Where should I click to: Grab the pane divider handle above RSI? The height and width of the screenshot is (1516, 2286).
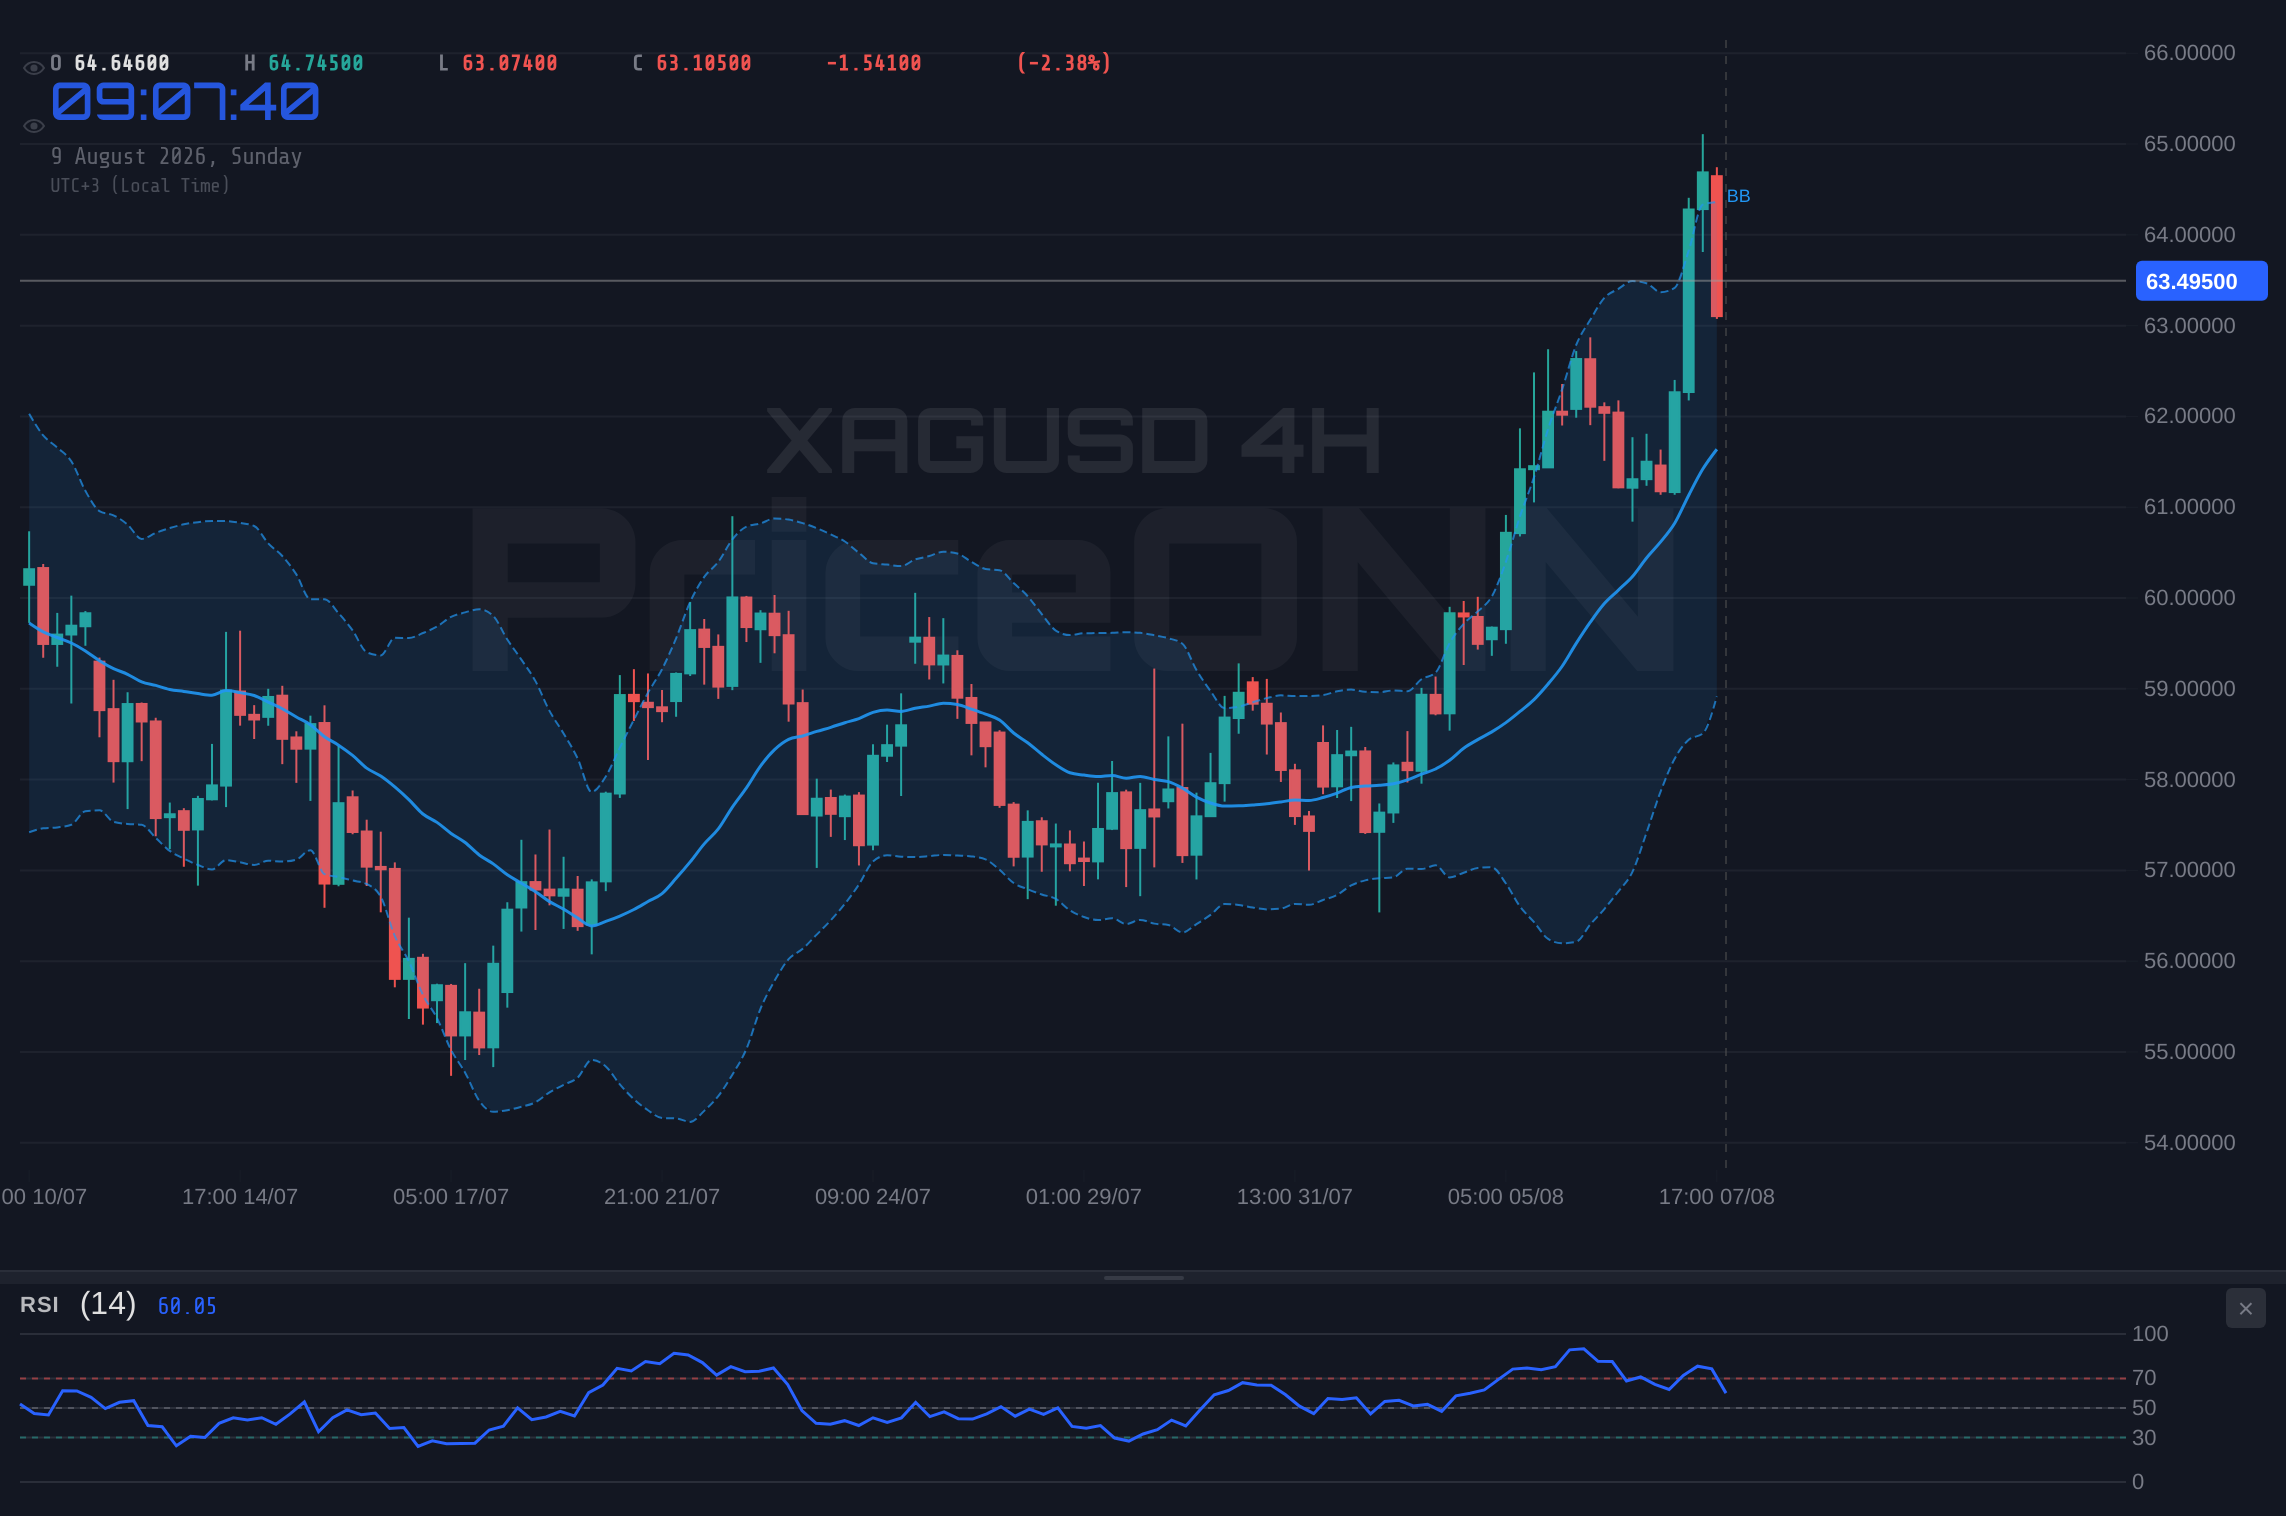coord(1143,1277)
